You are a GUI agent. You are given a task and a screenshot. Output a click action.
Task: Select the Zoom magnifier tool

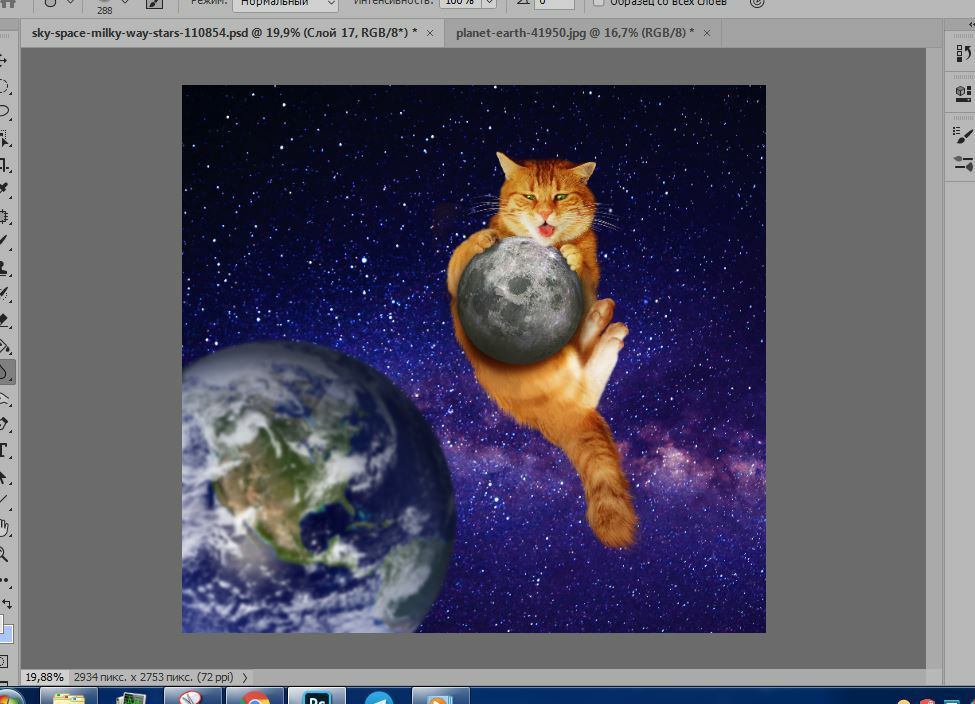pos(4,554)
